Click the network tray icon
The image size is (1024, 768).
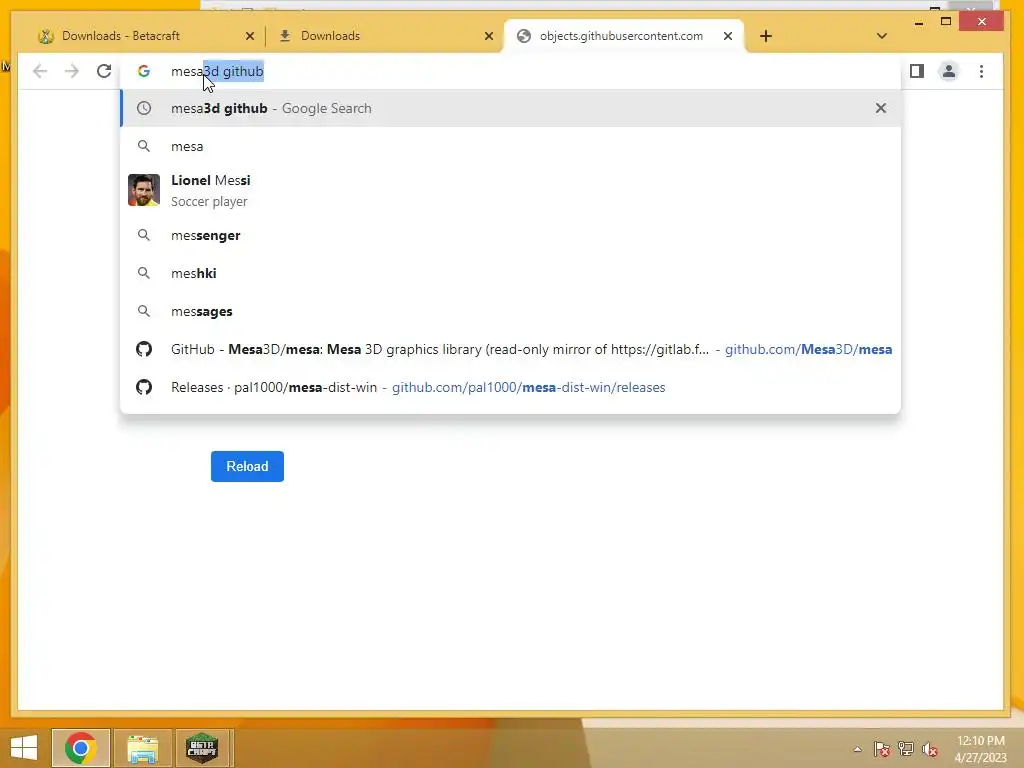tap(906, 749)
